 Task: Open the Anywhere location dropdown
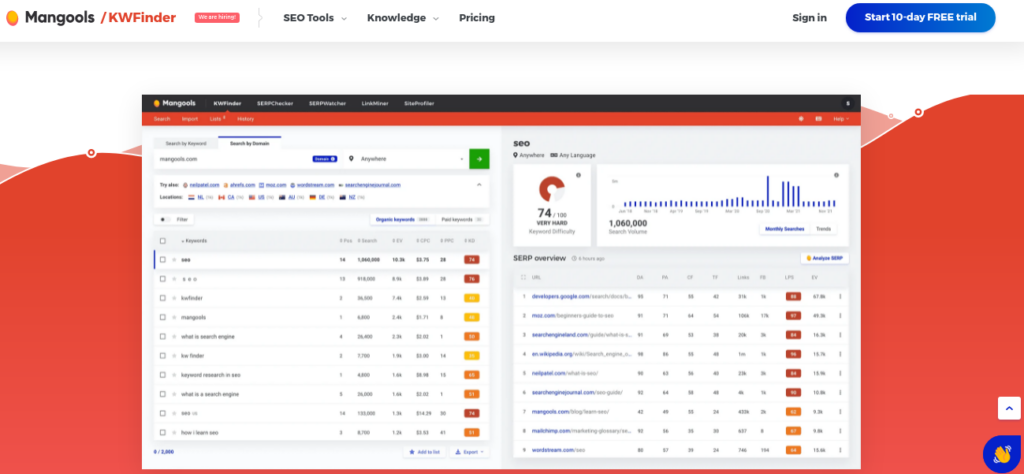click(406, 159)
